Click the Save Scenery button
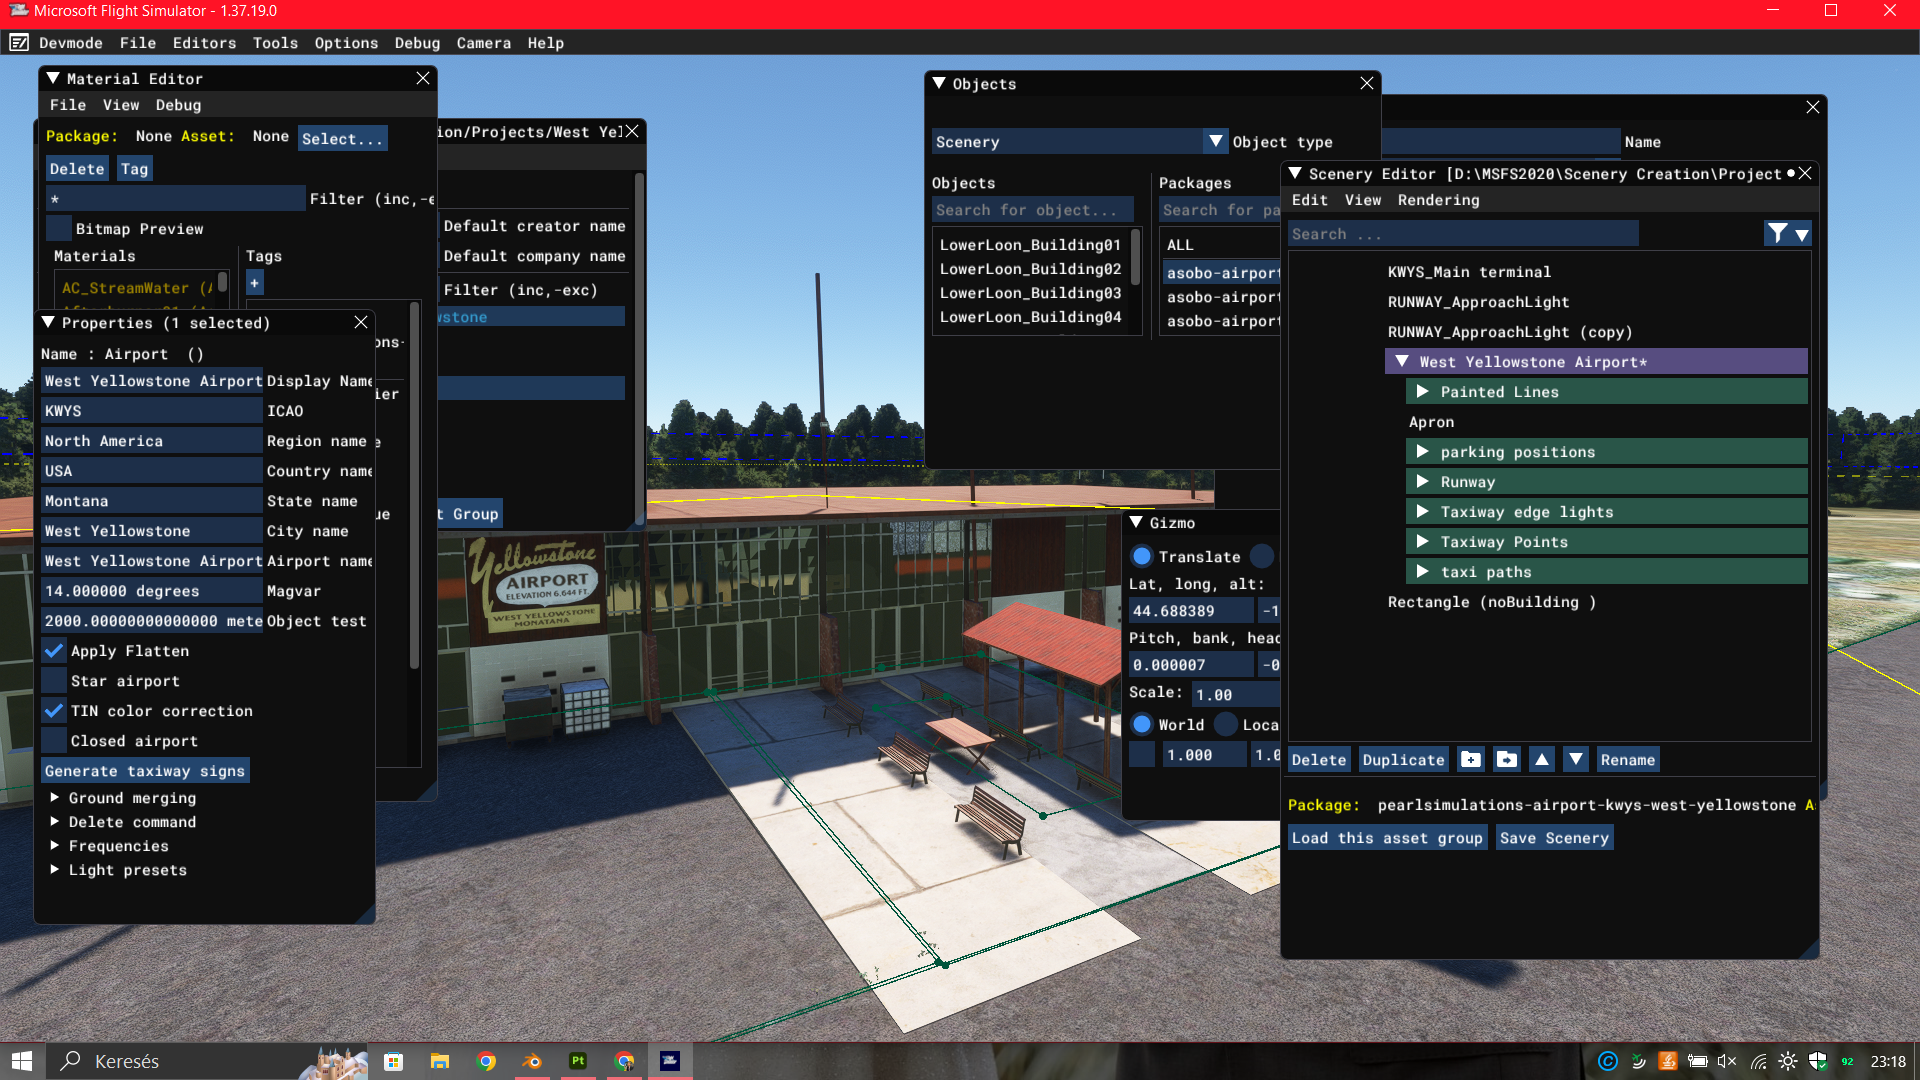This screenshot has height=1080, width=1920. (1553, 838)
